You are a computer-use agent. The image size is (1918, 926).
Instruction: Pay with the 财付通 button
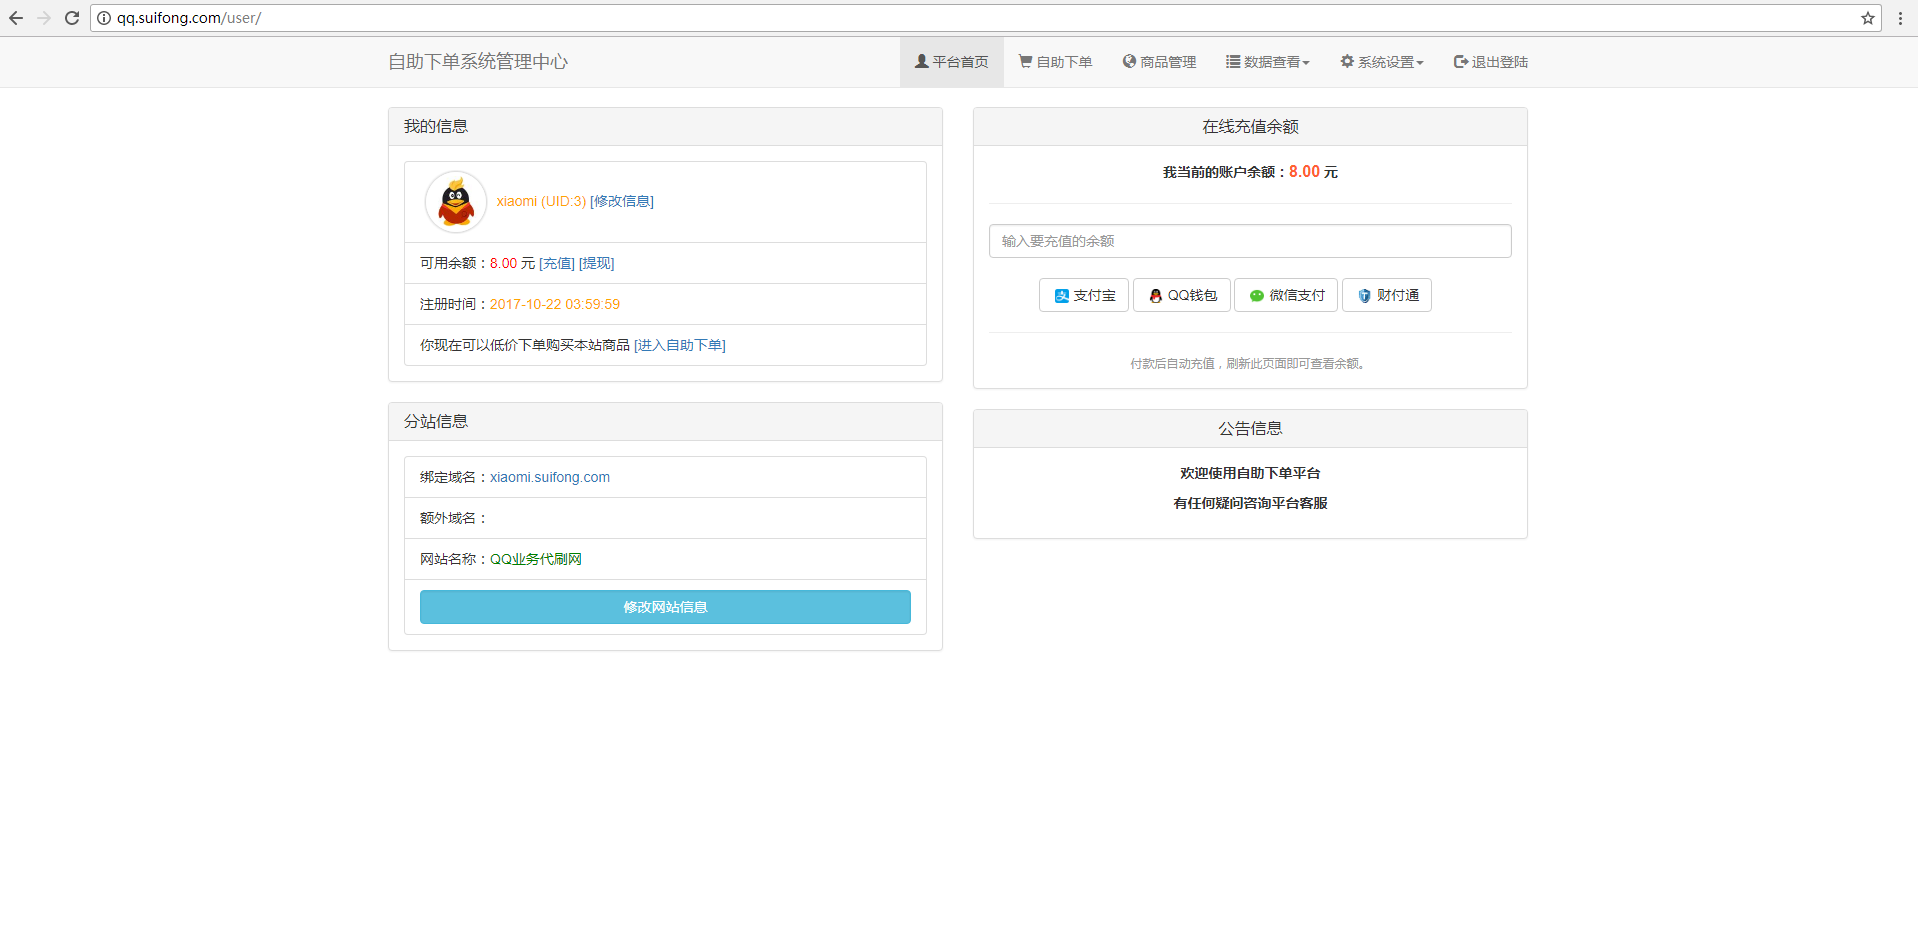[x=1387, y=295]
